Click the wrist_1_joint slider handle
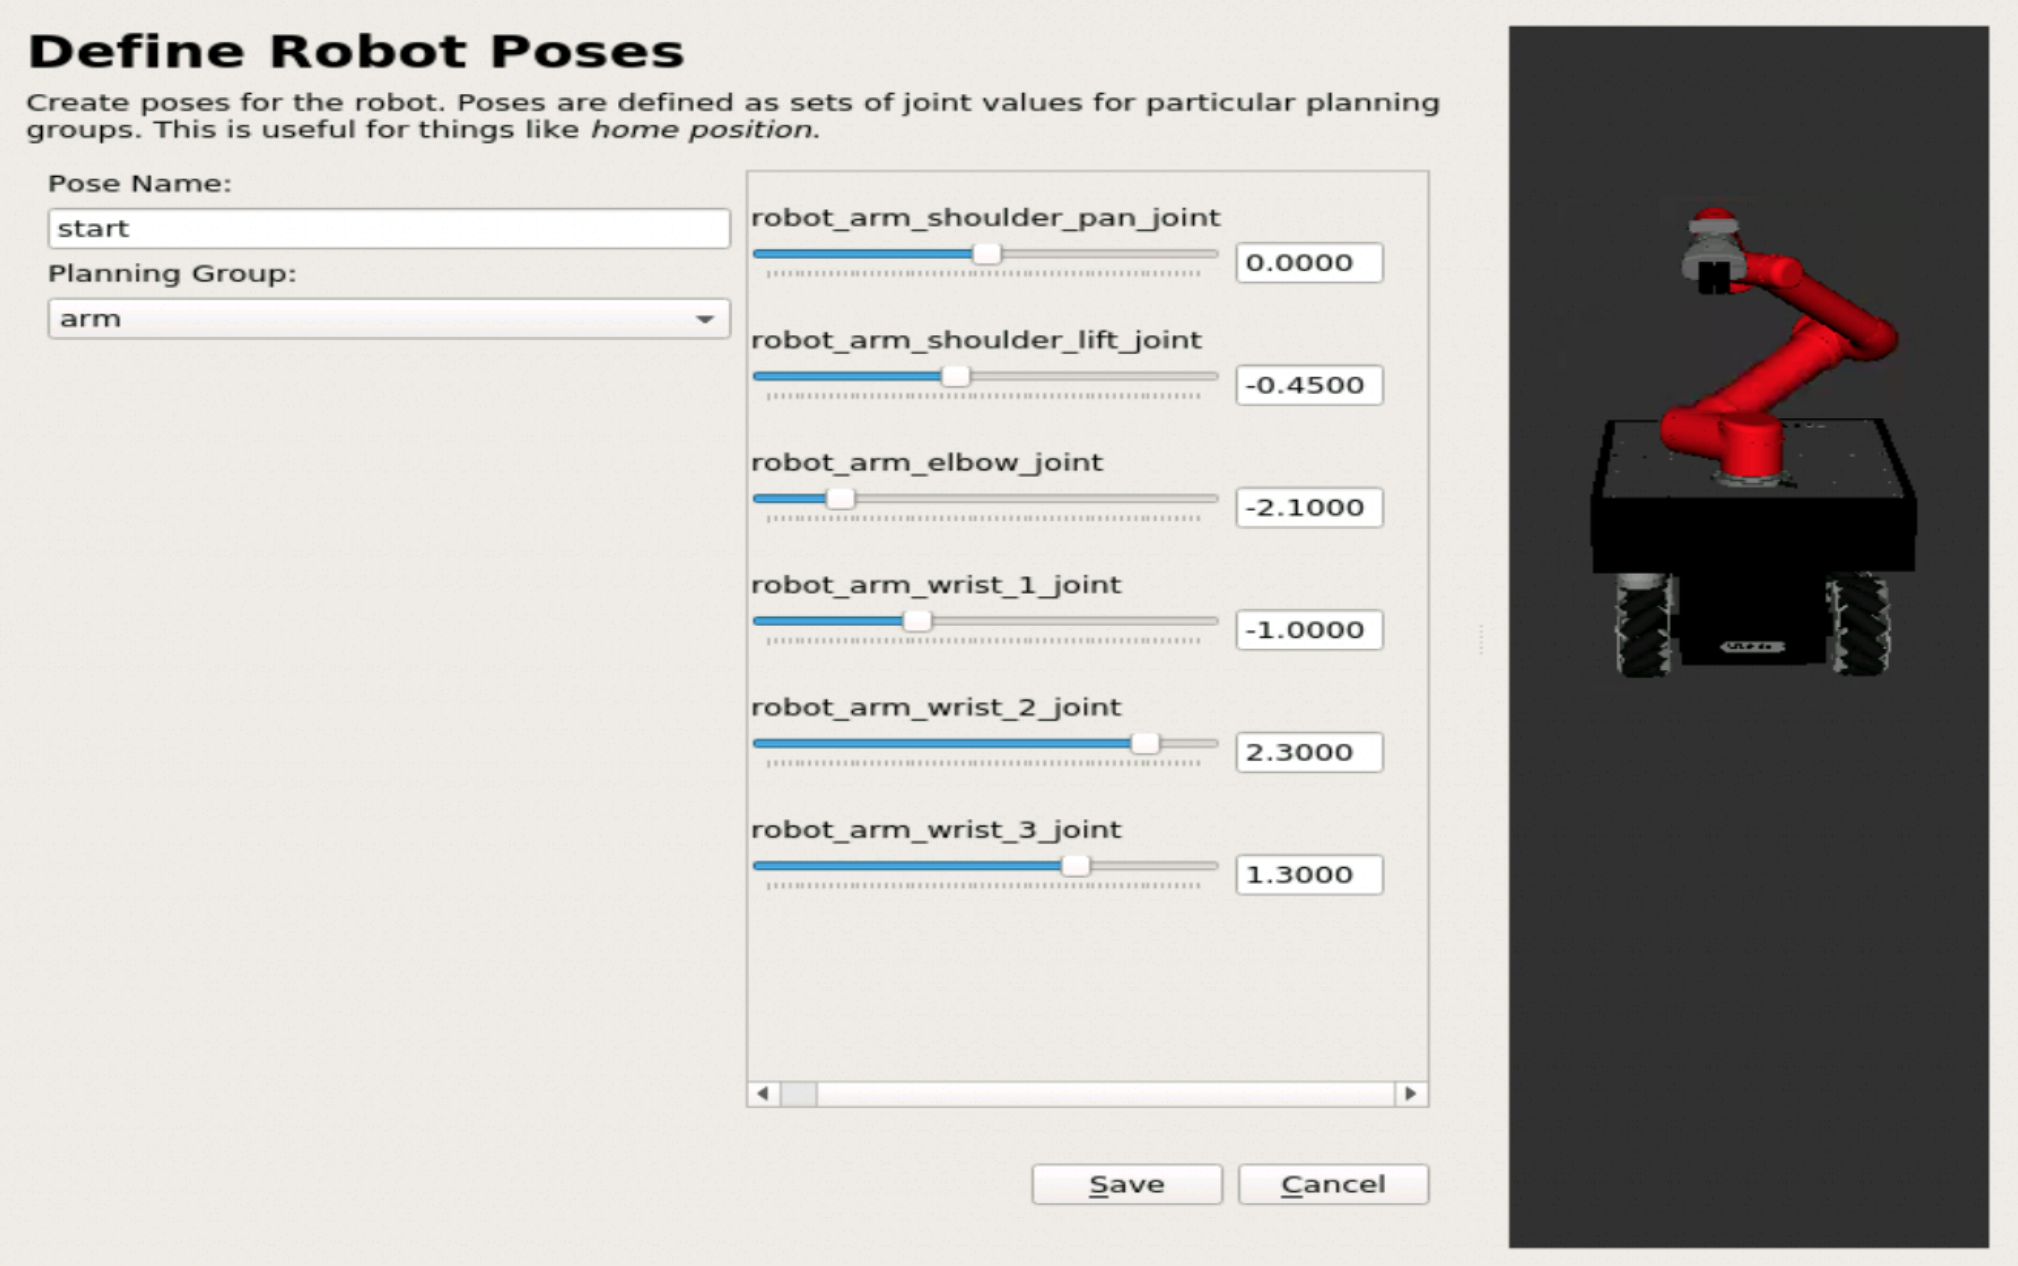2018x1266 pixels. coord(917,621)
